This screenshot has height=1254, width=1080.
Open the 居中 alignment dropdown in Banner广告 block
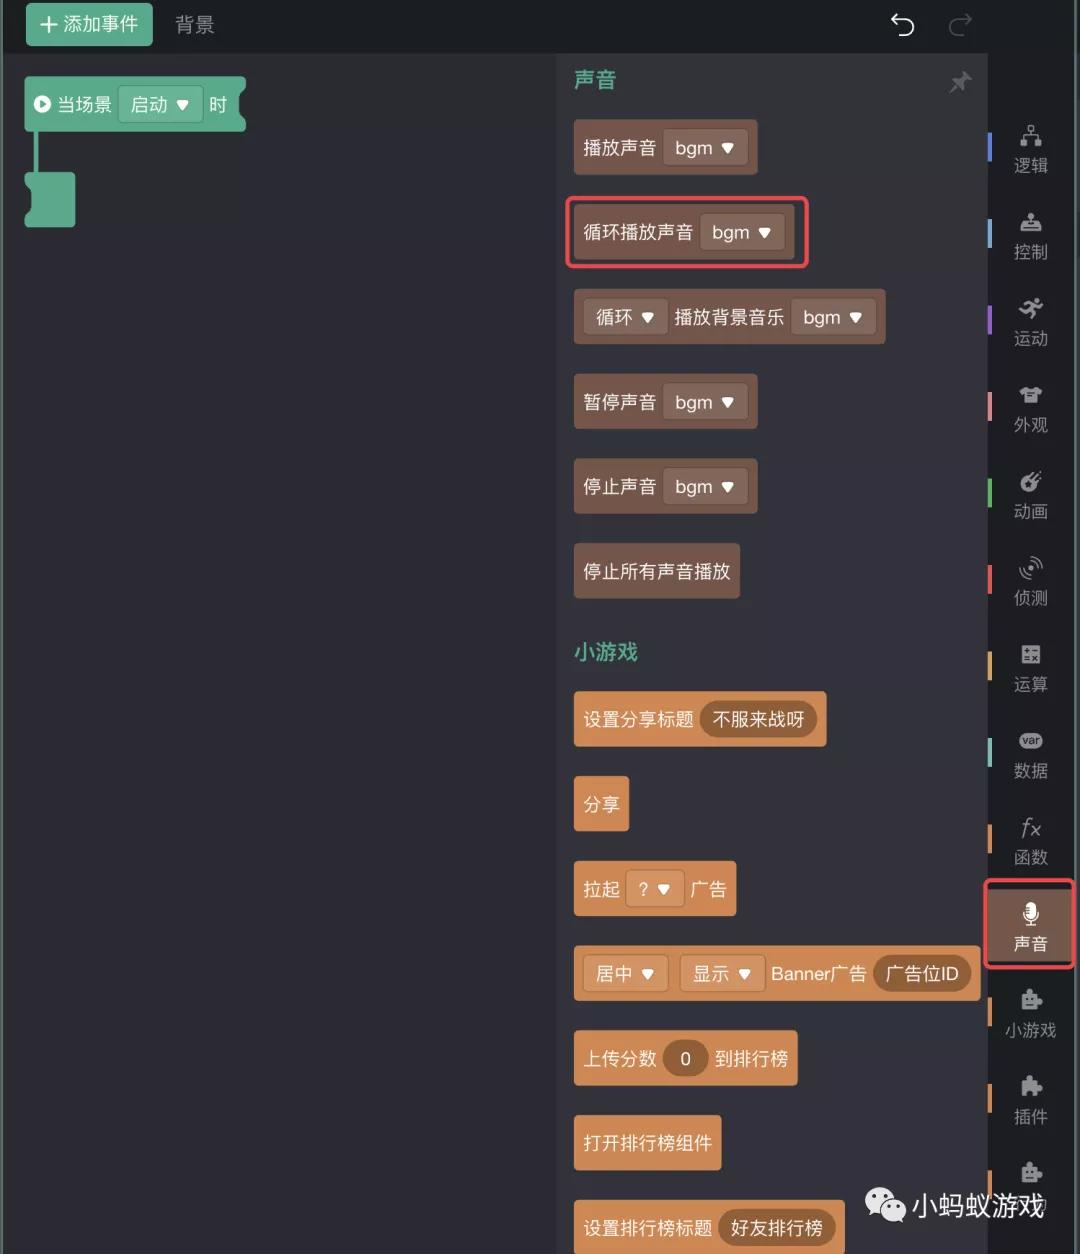[624, 973]
